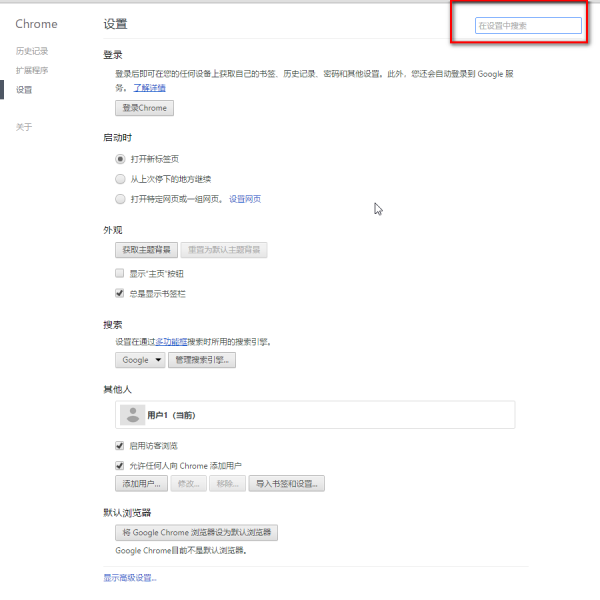The image size is (600, 600).
Task: Open 历史记录 in the sidebar
Action: [x=32, y=51]
